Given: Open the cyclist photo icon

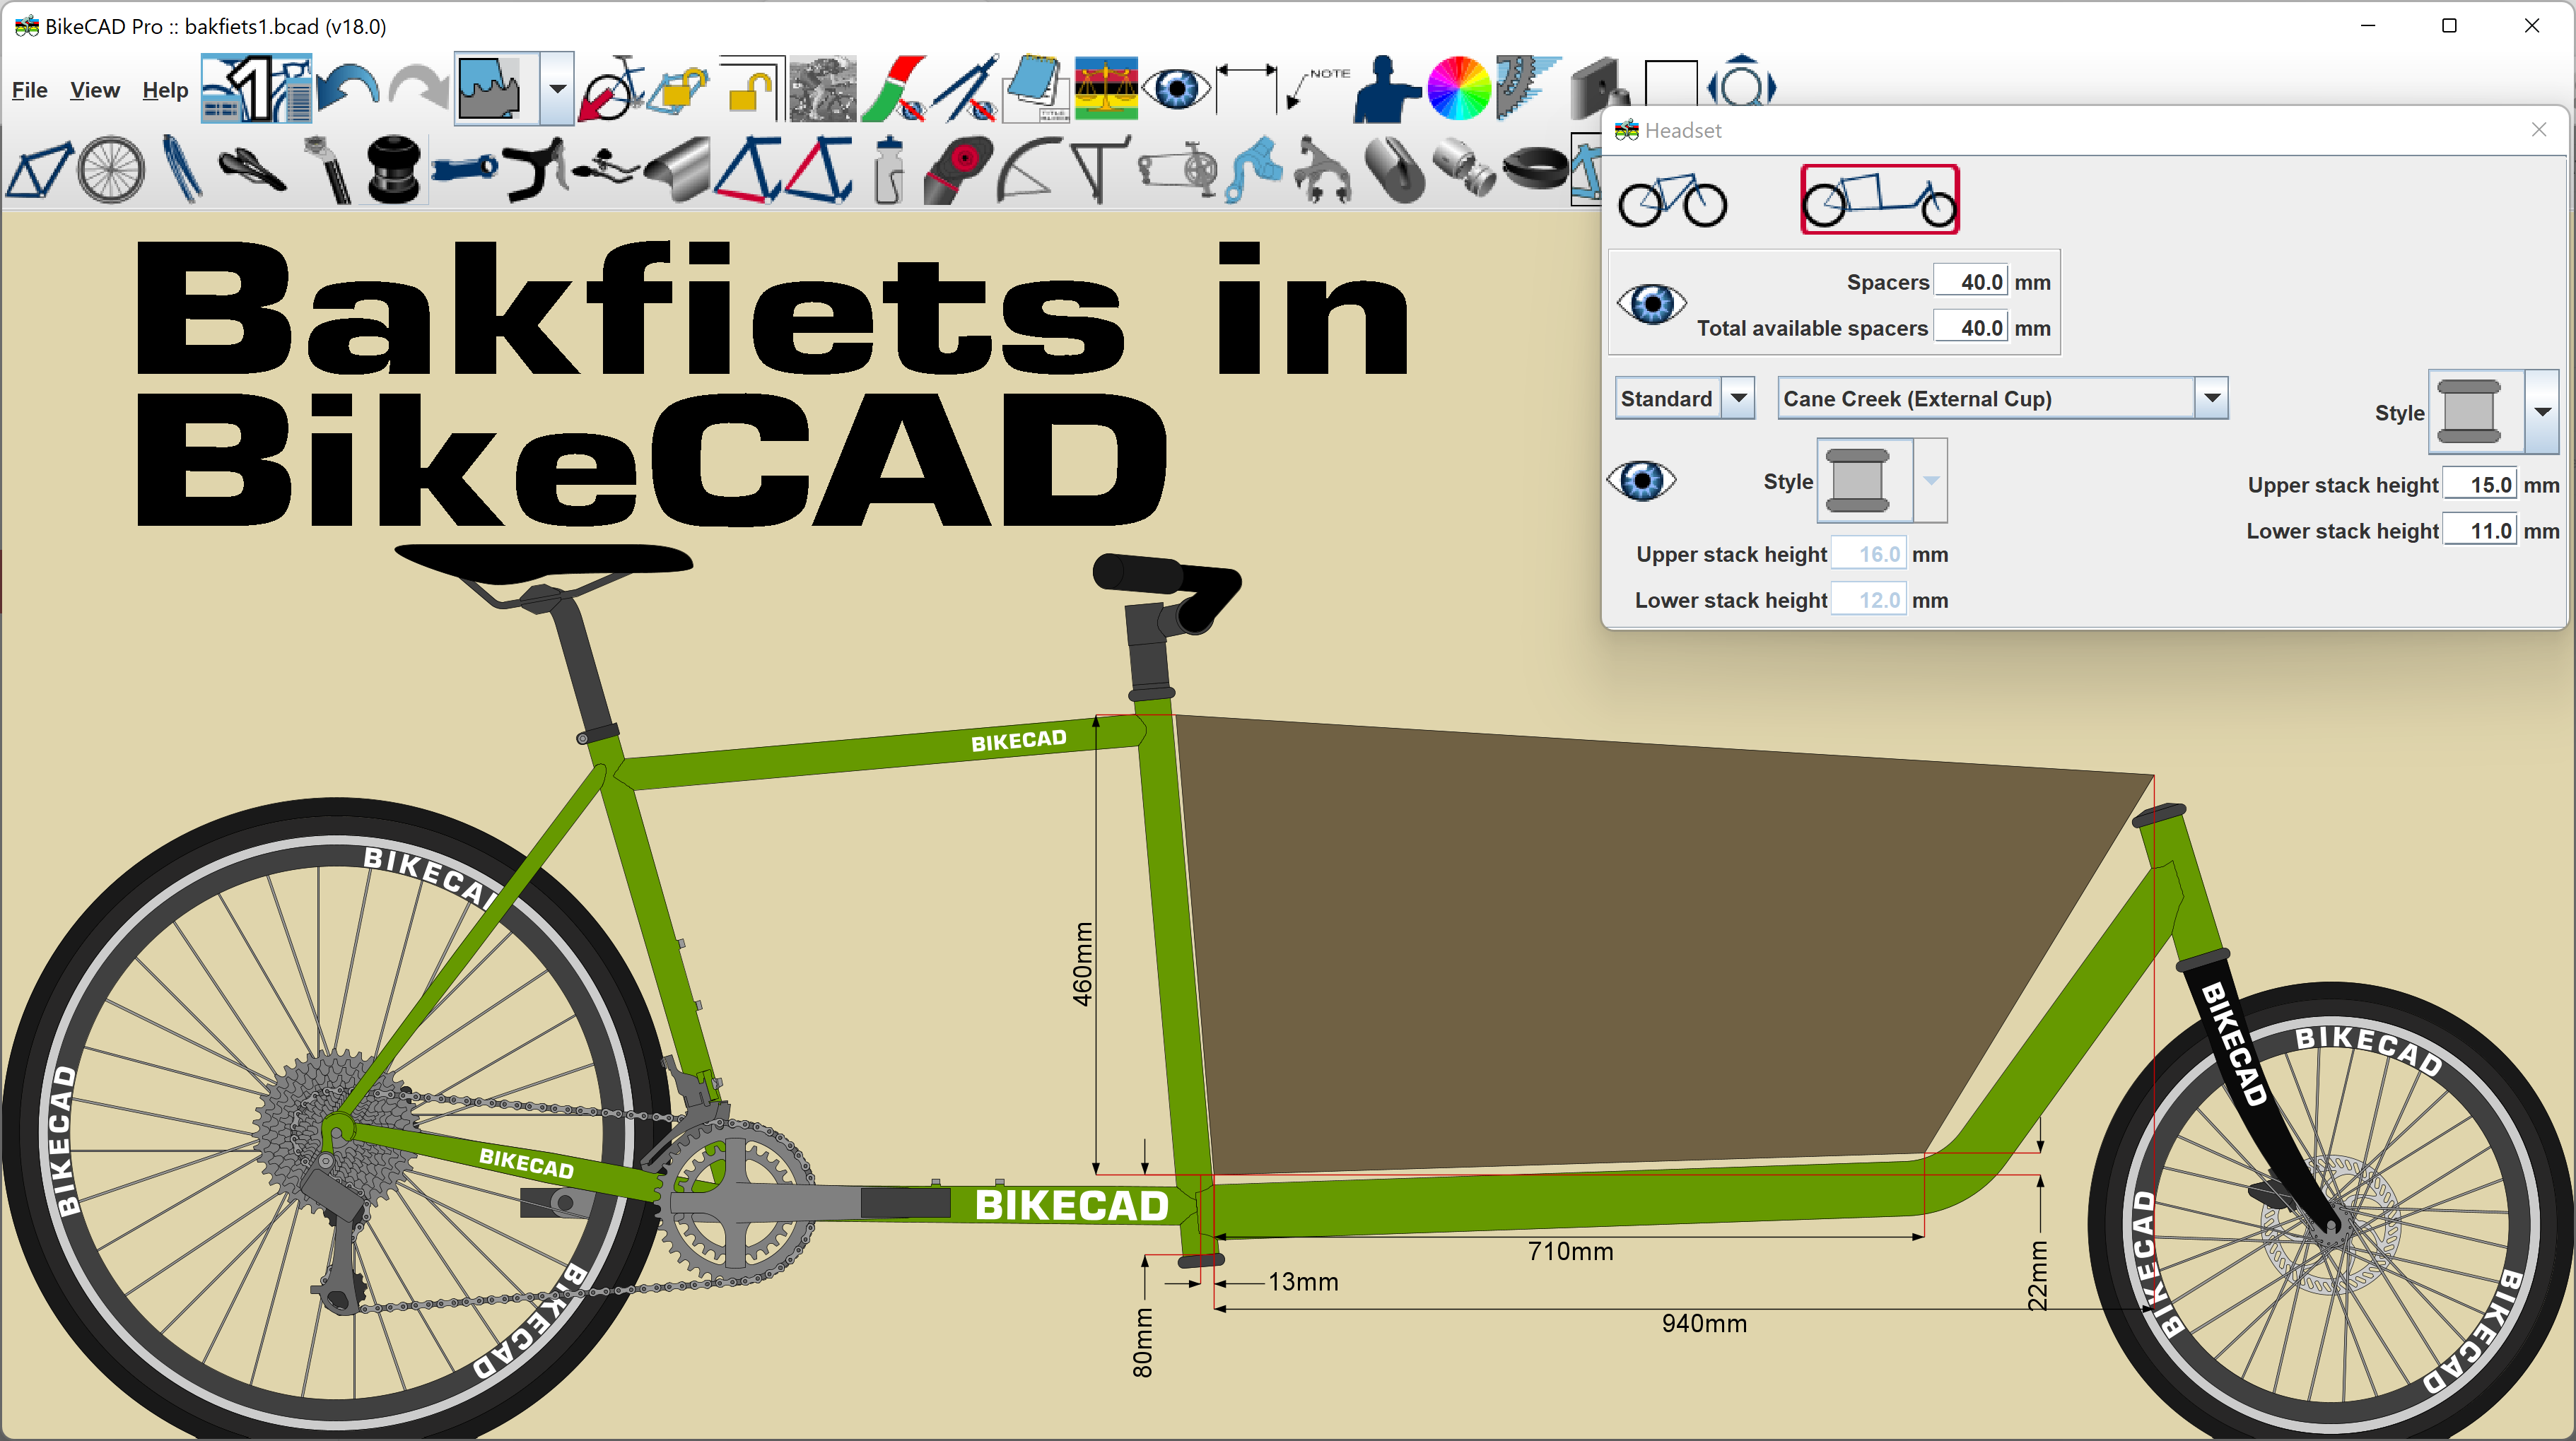Looking at the screenshot, I should tap(822, 88).
